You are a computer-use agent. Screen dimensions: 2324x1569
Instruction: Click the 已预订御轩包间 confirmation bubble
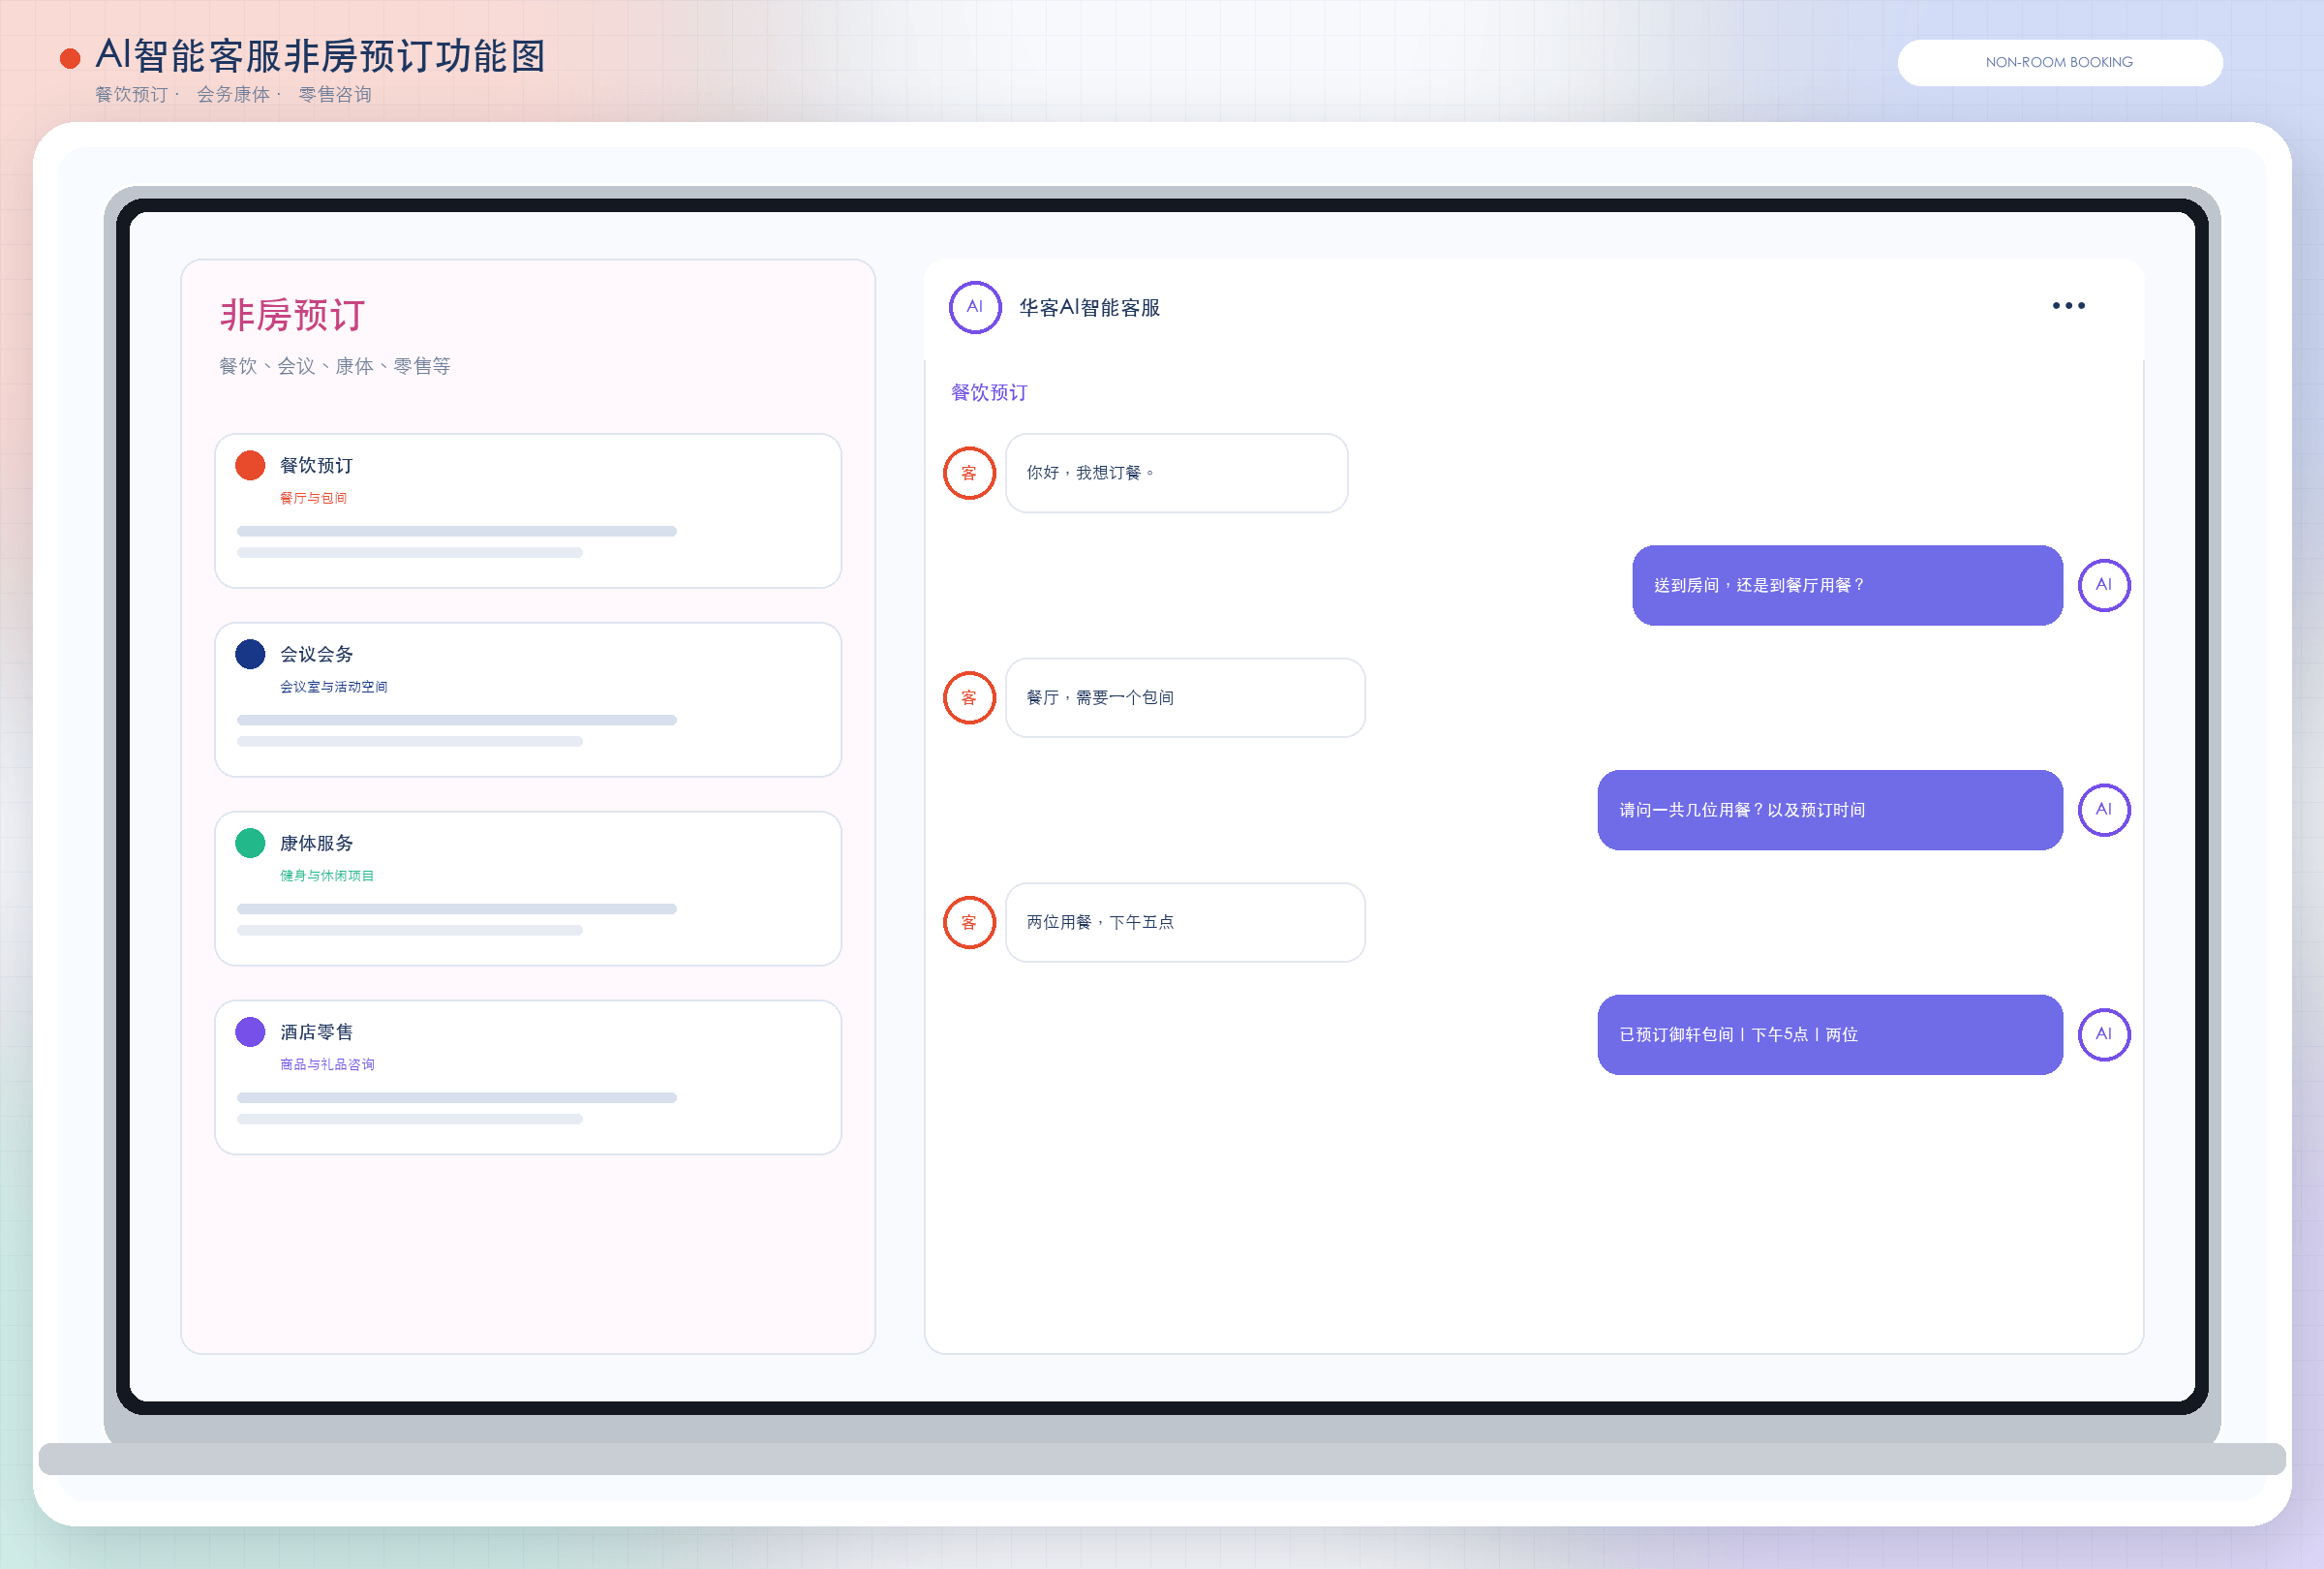point(1830,1034)
